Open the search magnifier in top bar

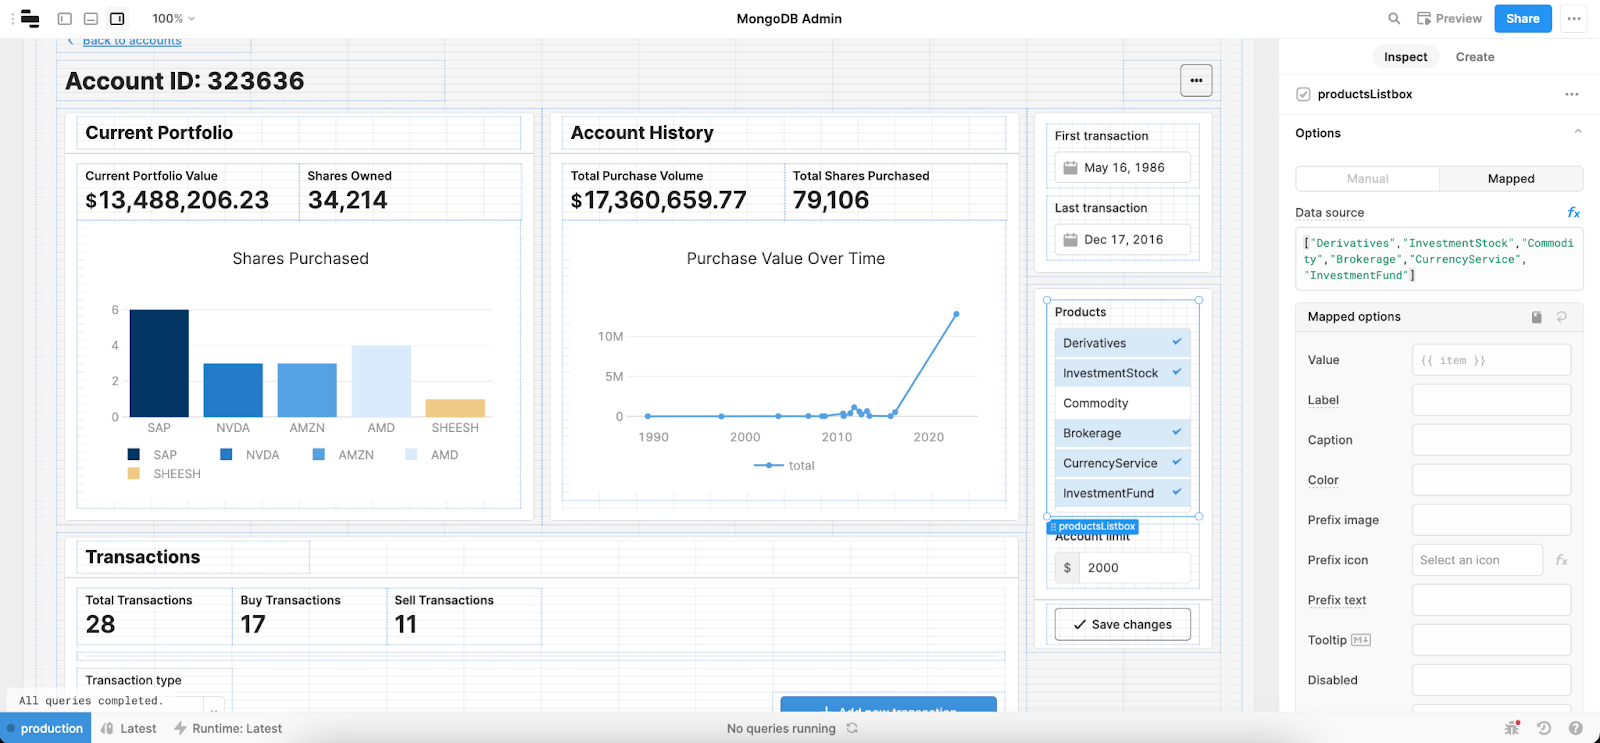point(1394,18)
